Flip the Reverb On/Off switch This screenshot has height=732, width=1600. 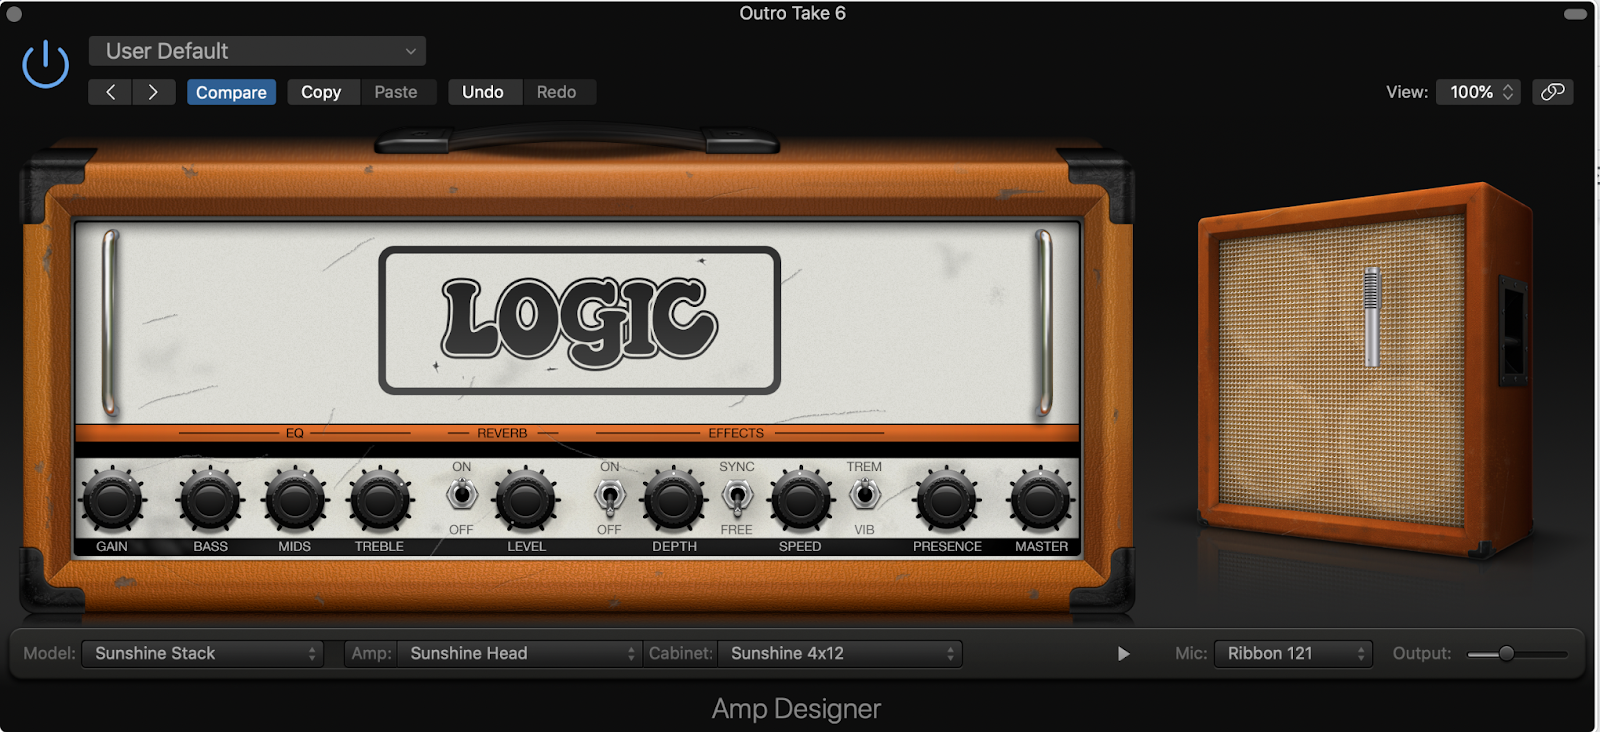pyautogui.click(x=461, y=495)
